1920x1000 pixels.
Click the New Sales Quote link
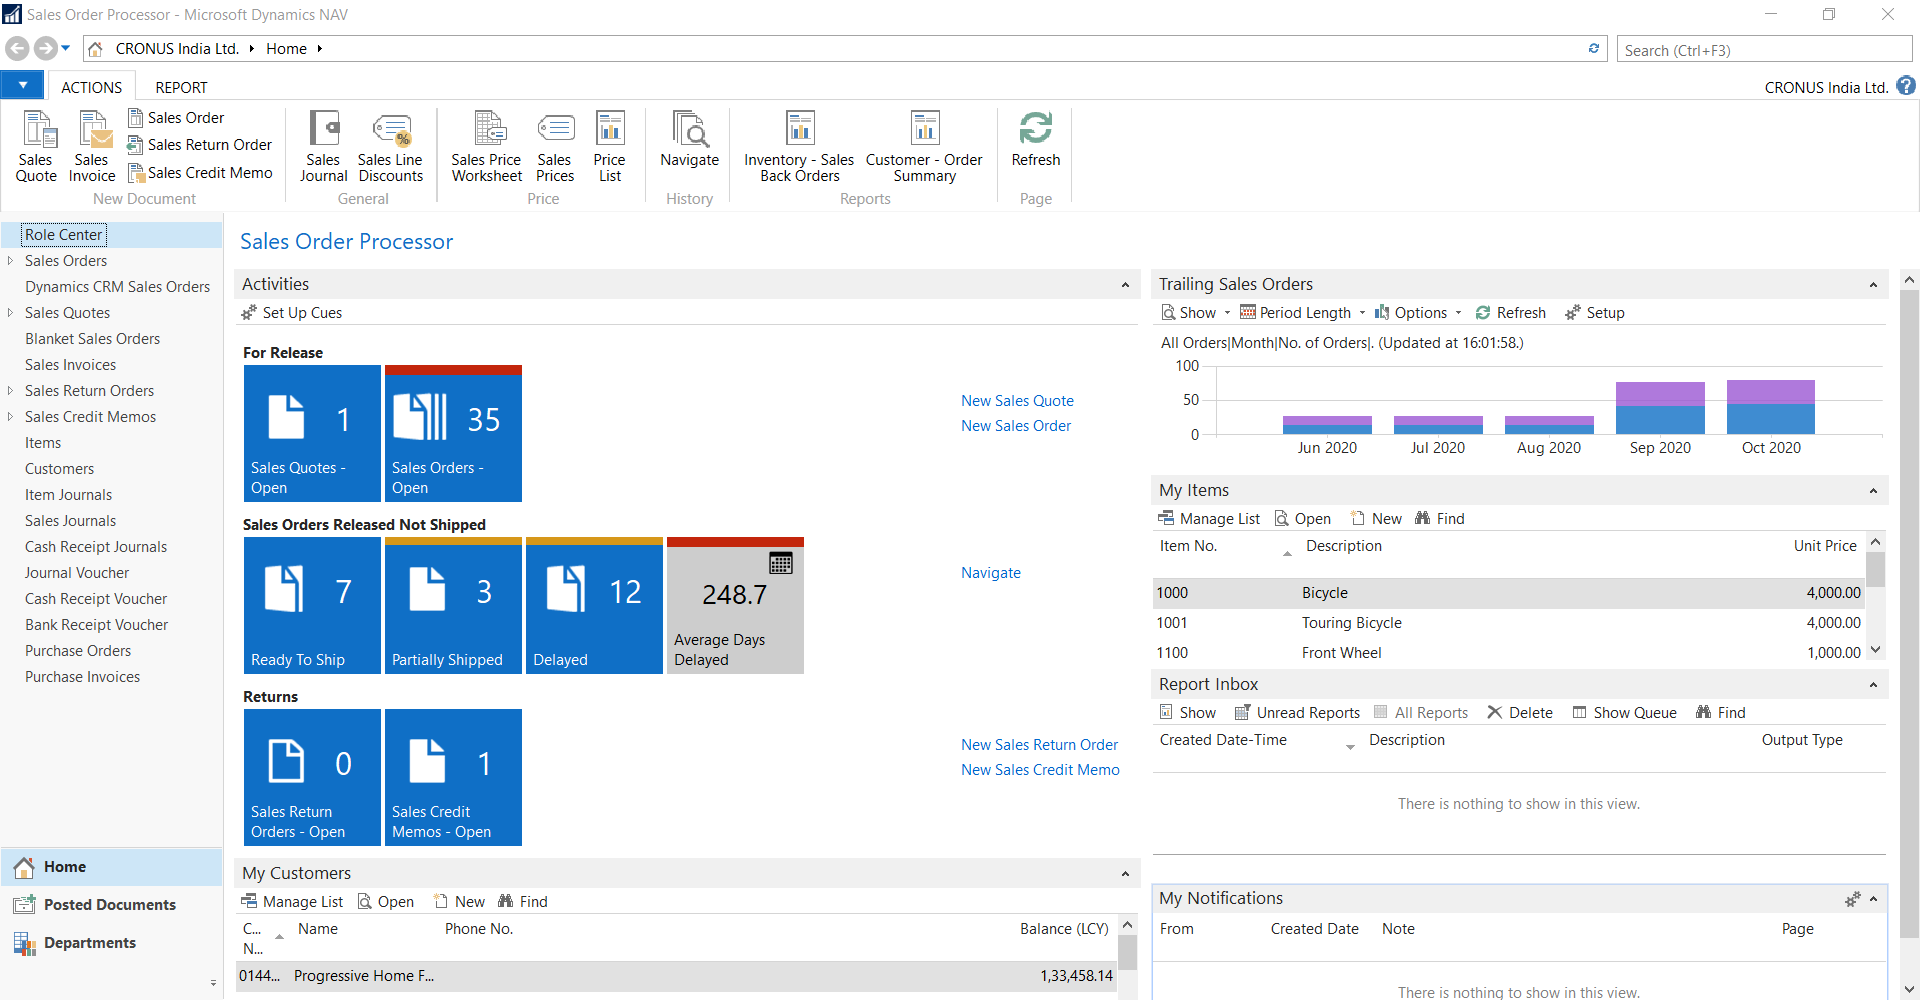1017,401
